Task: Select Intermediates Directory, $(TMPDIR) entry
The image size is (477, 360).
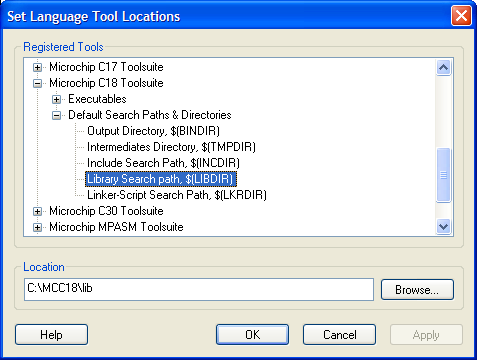Action: click(171, 147)
